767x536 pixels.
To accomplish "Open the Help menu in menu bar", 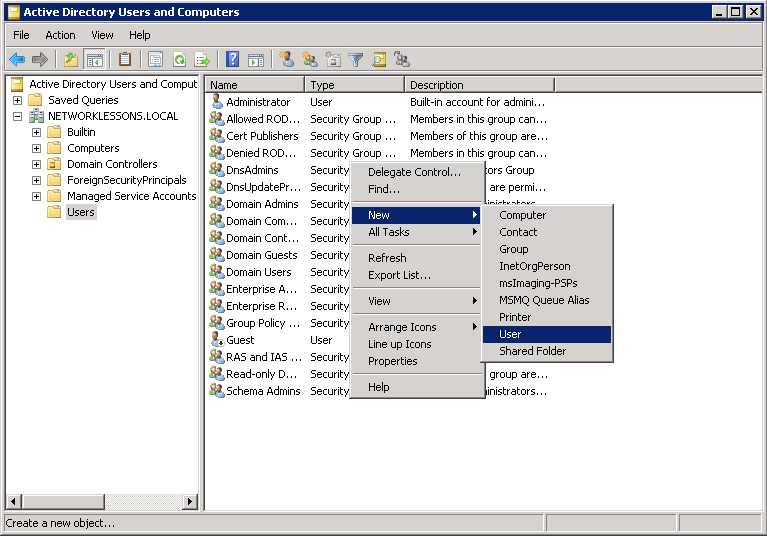I will (139, 35).
